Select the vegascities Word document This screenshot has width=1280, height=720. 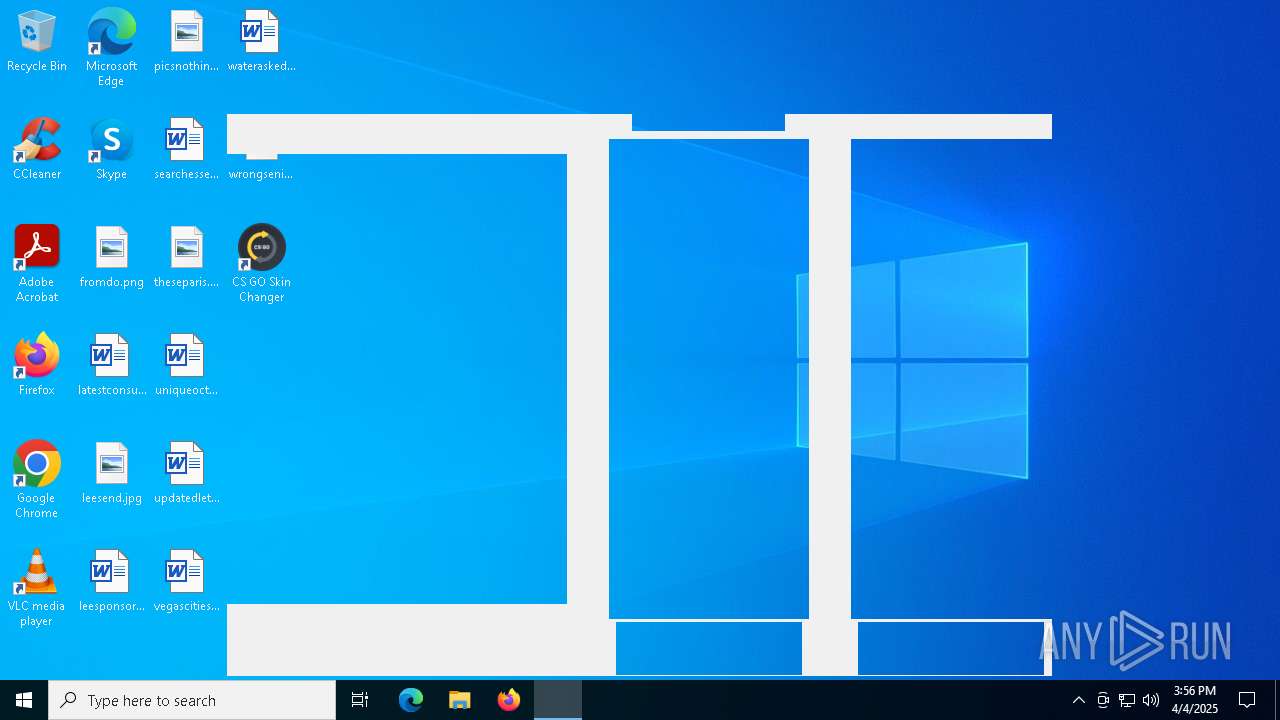click(186, 582)
